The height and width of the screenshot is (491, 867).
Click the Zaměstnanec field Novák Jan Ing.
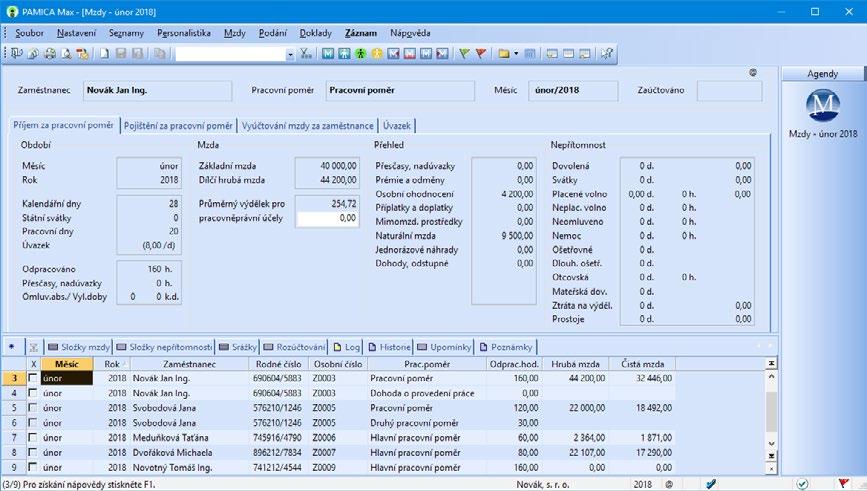pos(158,90)
